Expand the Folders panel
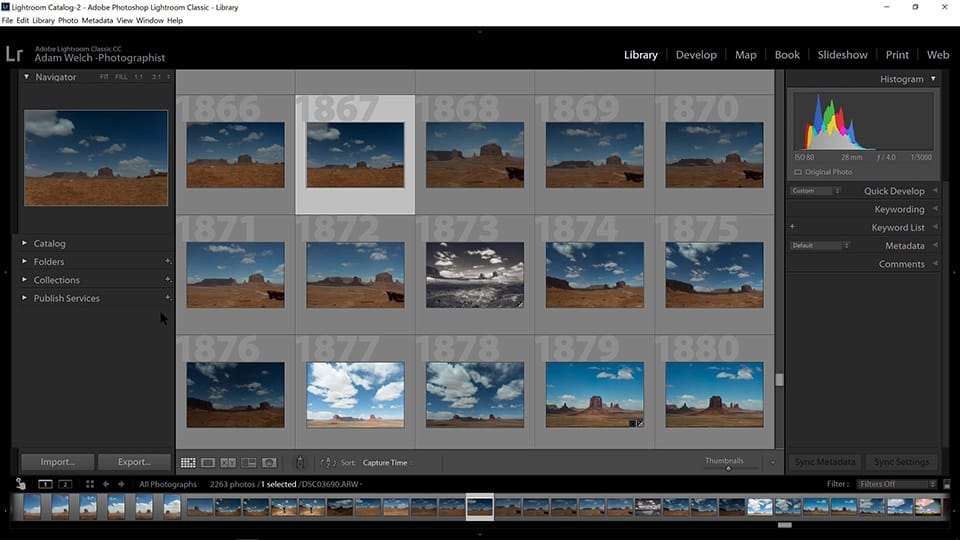 coord(24,261)
